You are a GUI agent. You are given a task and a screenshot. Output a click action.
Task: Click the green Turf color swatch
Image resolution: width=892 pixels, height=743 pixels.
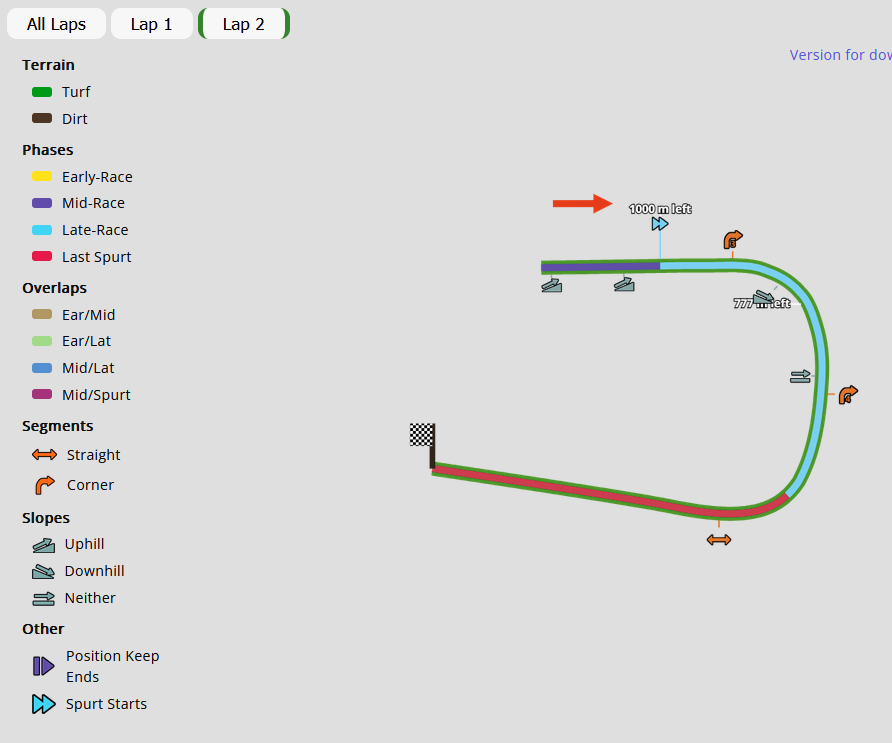(x=42, y=92)
